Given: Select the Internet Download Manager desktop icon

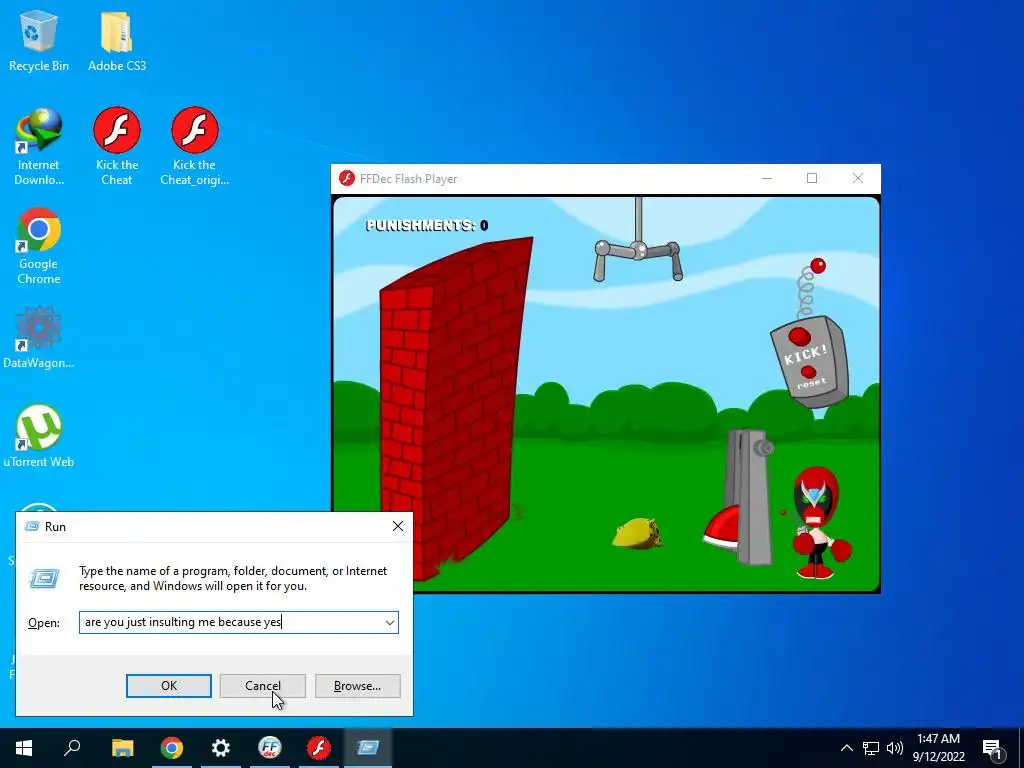Looking at the screenshot, I should (x=39, y=147).
